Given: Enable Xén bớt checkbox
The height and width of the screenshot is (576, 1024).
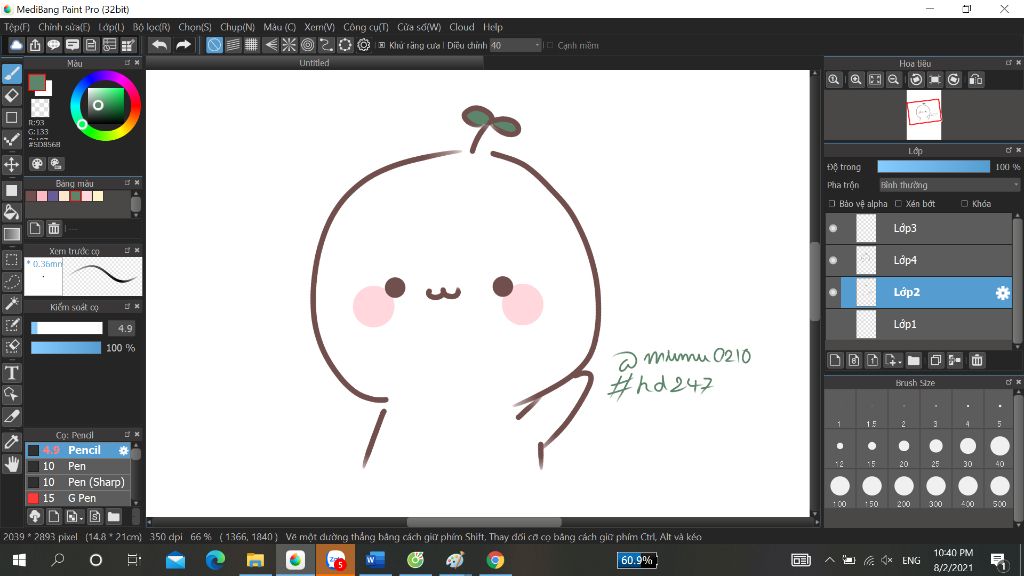Looking at the screenshot, I should pyautogui.click(x=899, y=204).
